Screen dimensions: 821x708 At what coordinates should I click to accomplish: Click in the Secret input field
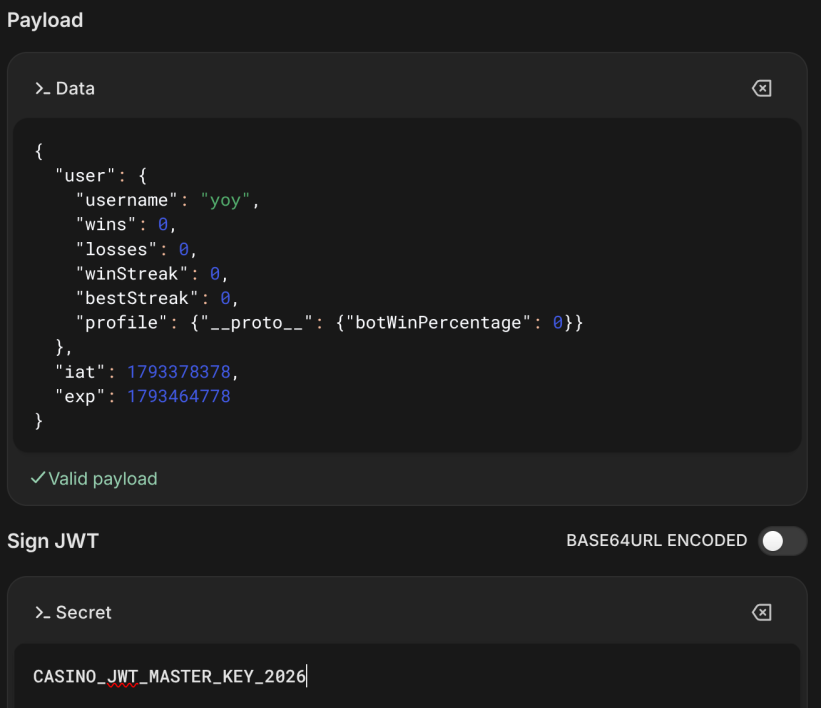(x=407, y=676)
